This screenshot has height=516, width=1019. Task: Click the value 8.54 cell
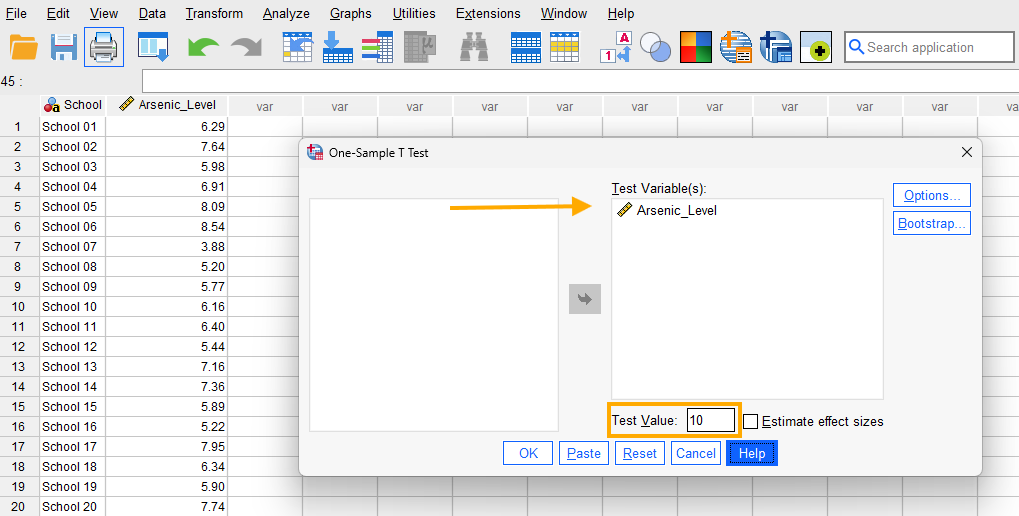[167, 227]
